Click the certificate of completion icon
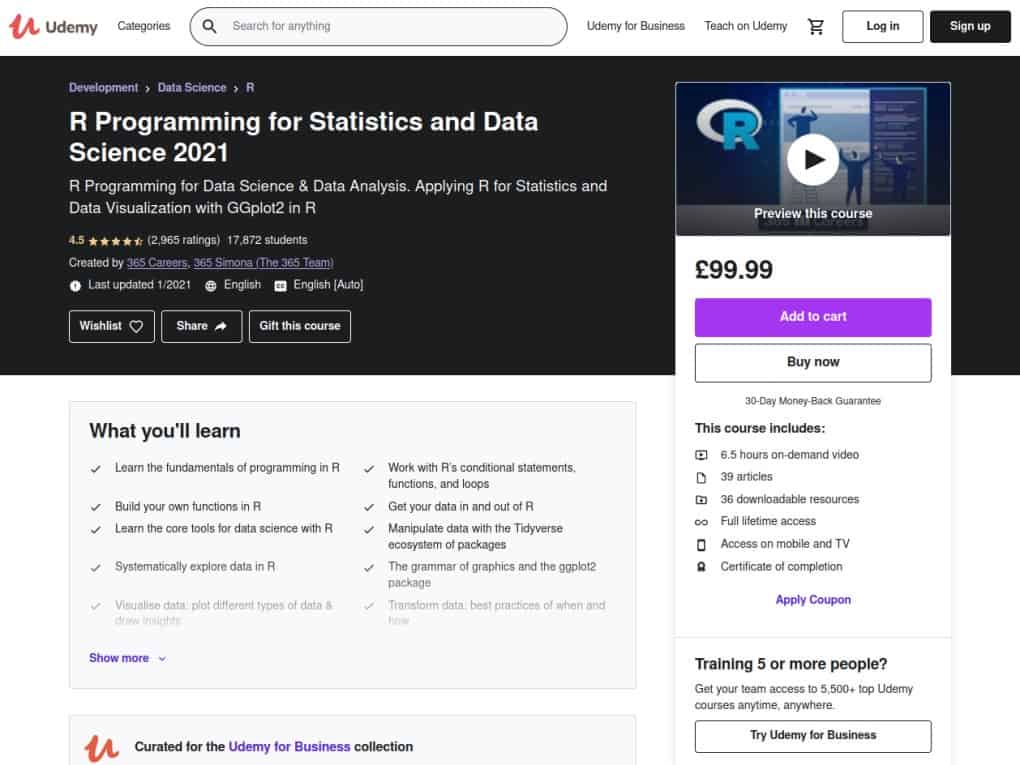The image size is (1020, 765). 701,567
